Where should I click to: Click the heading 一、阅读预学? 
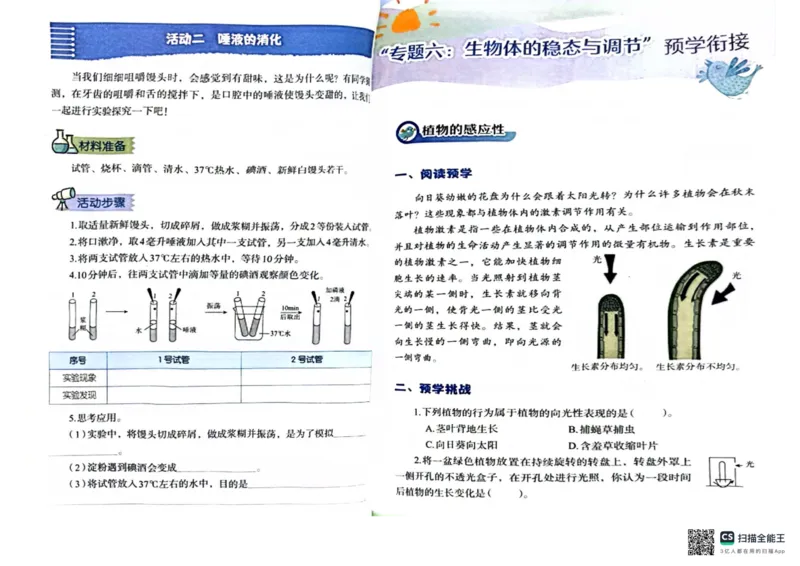click(433, 174)
